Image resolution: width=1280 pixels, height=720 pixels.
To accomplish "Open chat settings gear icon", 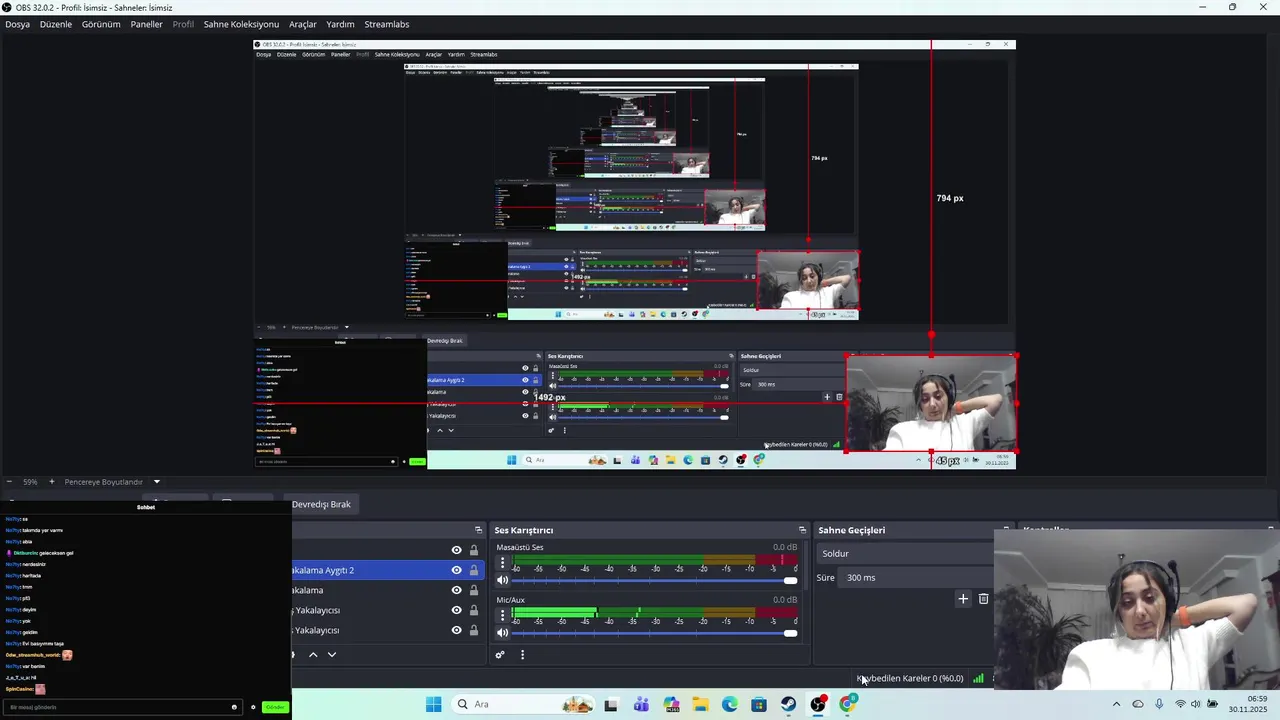I will pyautogui.click(x=253, y=707).
